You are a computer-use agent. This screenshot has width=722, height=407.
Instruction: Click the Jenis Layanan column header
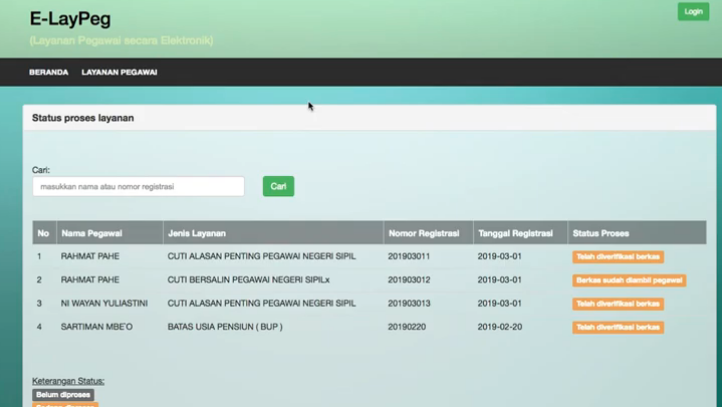(x=197, y=233)
